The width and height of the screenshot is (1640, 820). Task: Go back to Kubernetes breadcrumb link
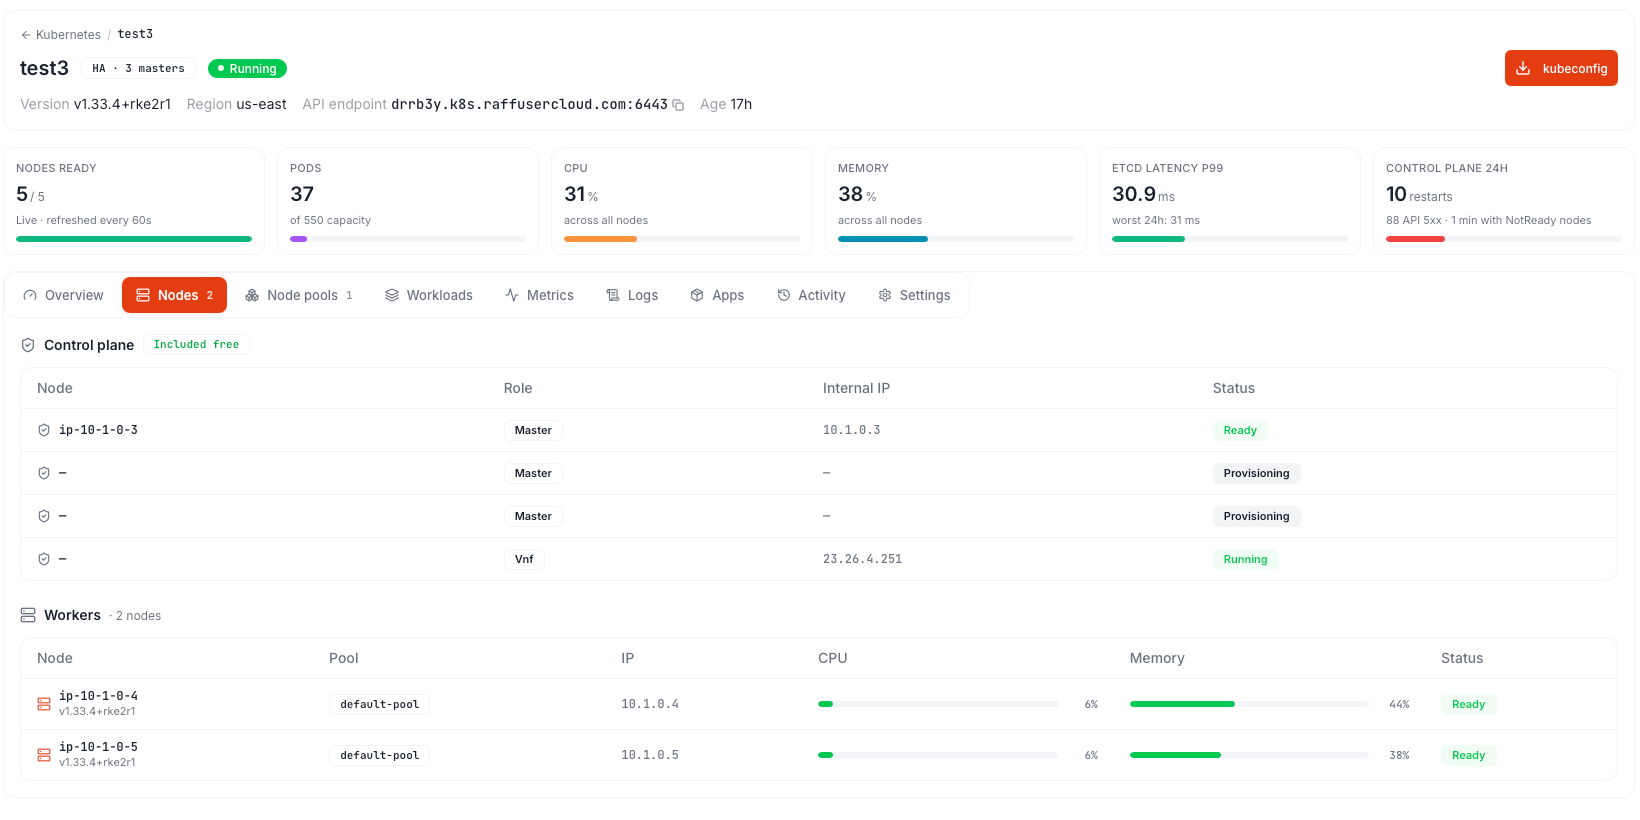click(68, 35)
